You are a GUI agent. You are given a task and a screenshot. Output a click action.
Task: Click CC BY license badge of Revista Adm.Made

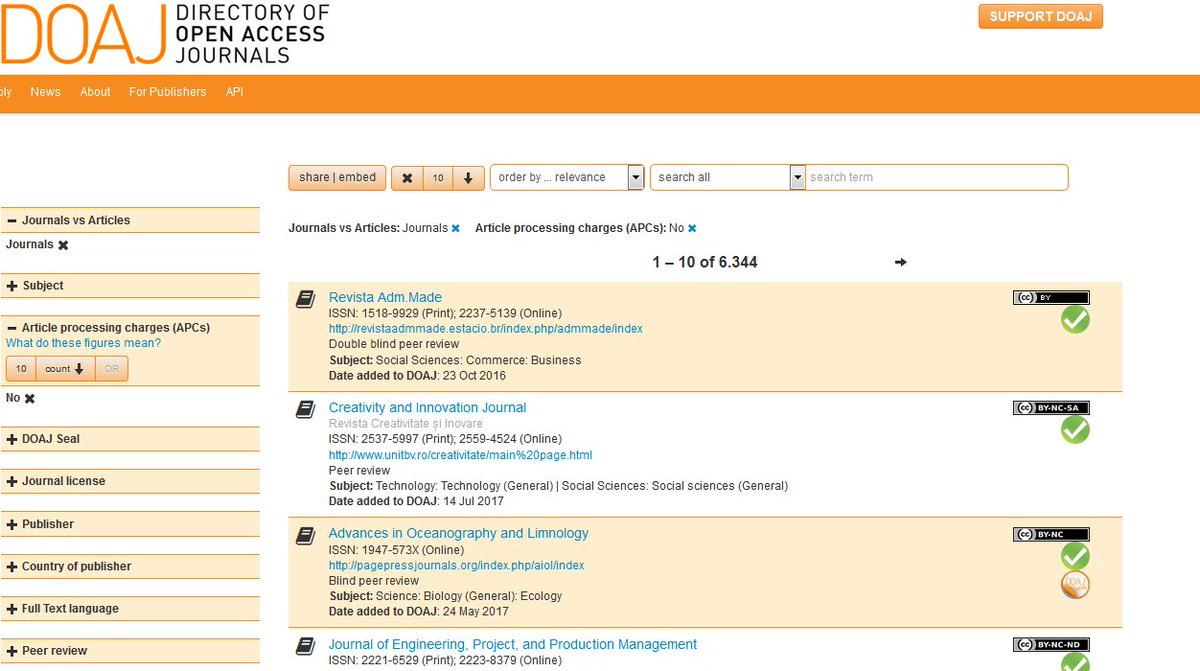(1051, 297)
